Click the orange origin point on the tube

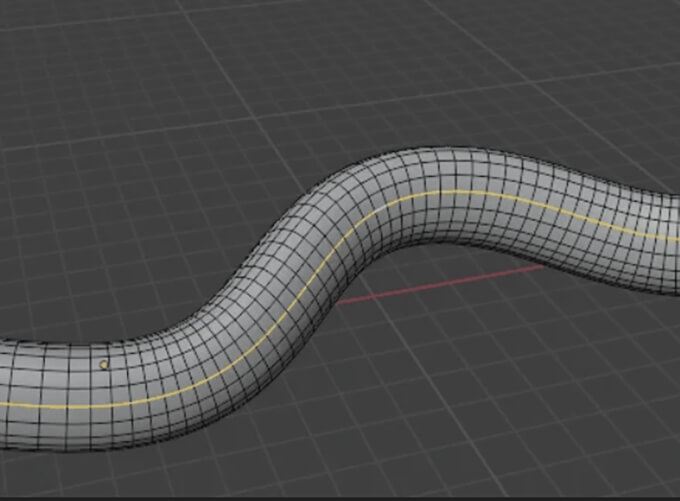click(x=104, y=365)
